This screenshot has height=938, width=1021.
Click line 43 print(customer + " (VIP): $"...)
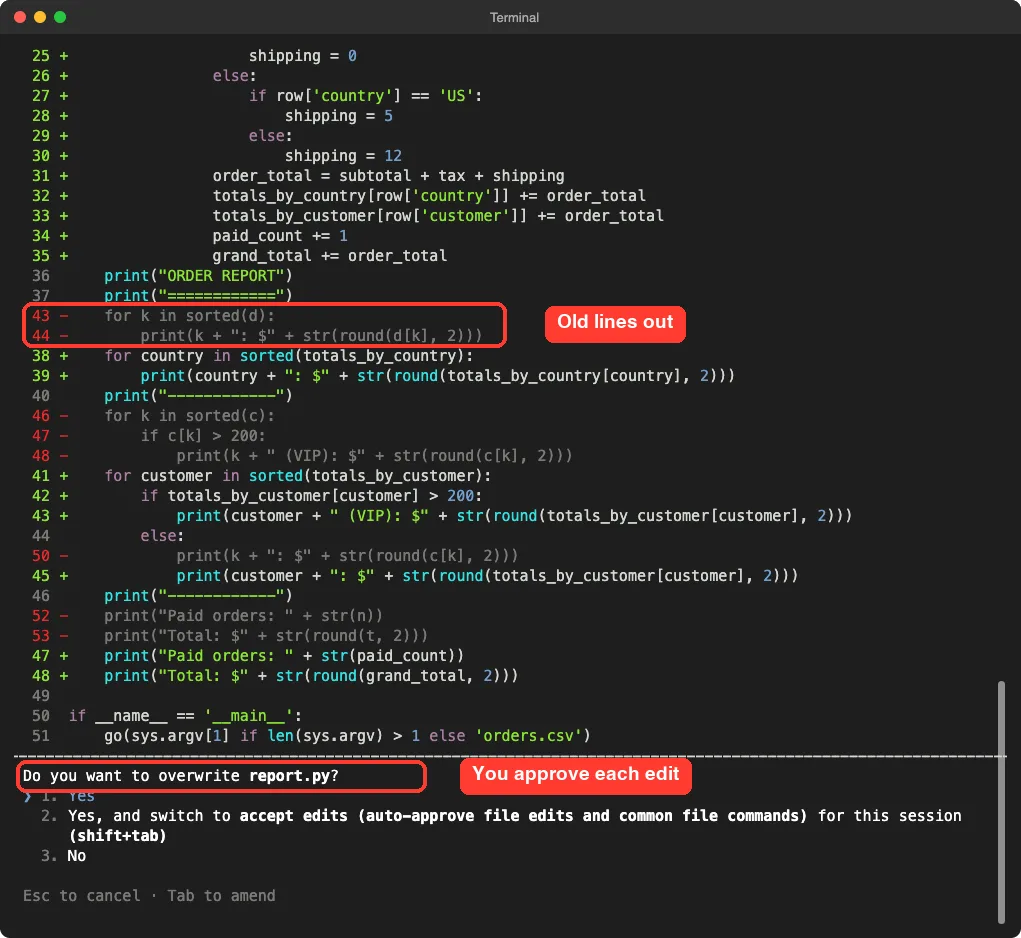(514, 516)
